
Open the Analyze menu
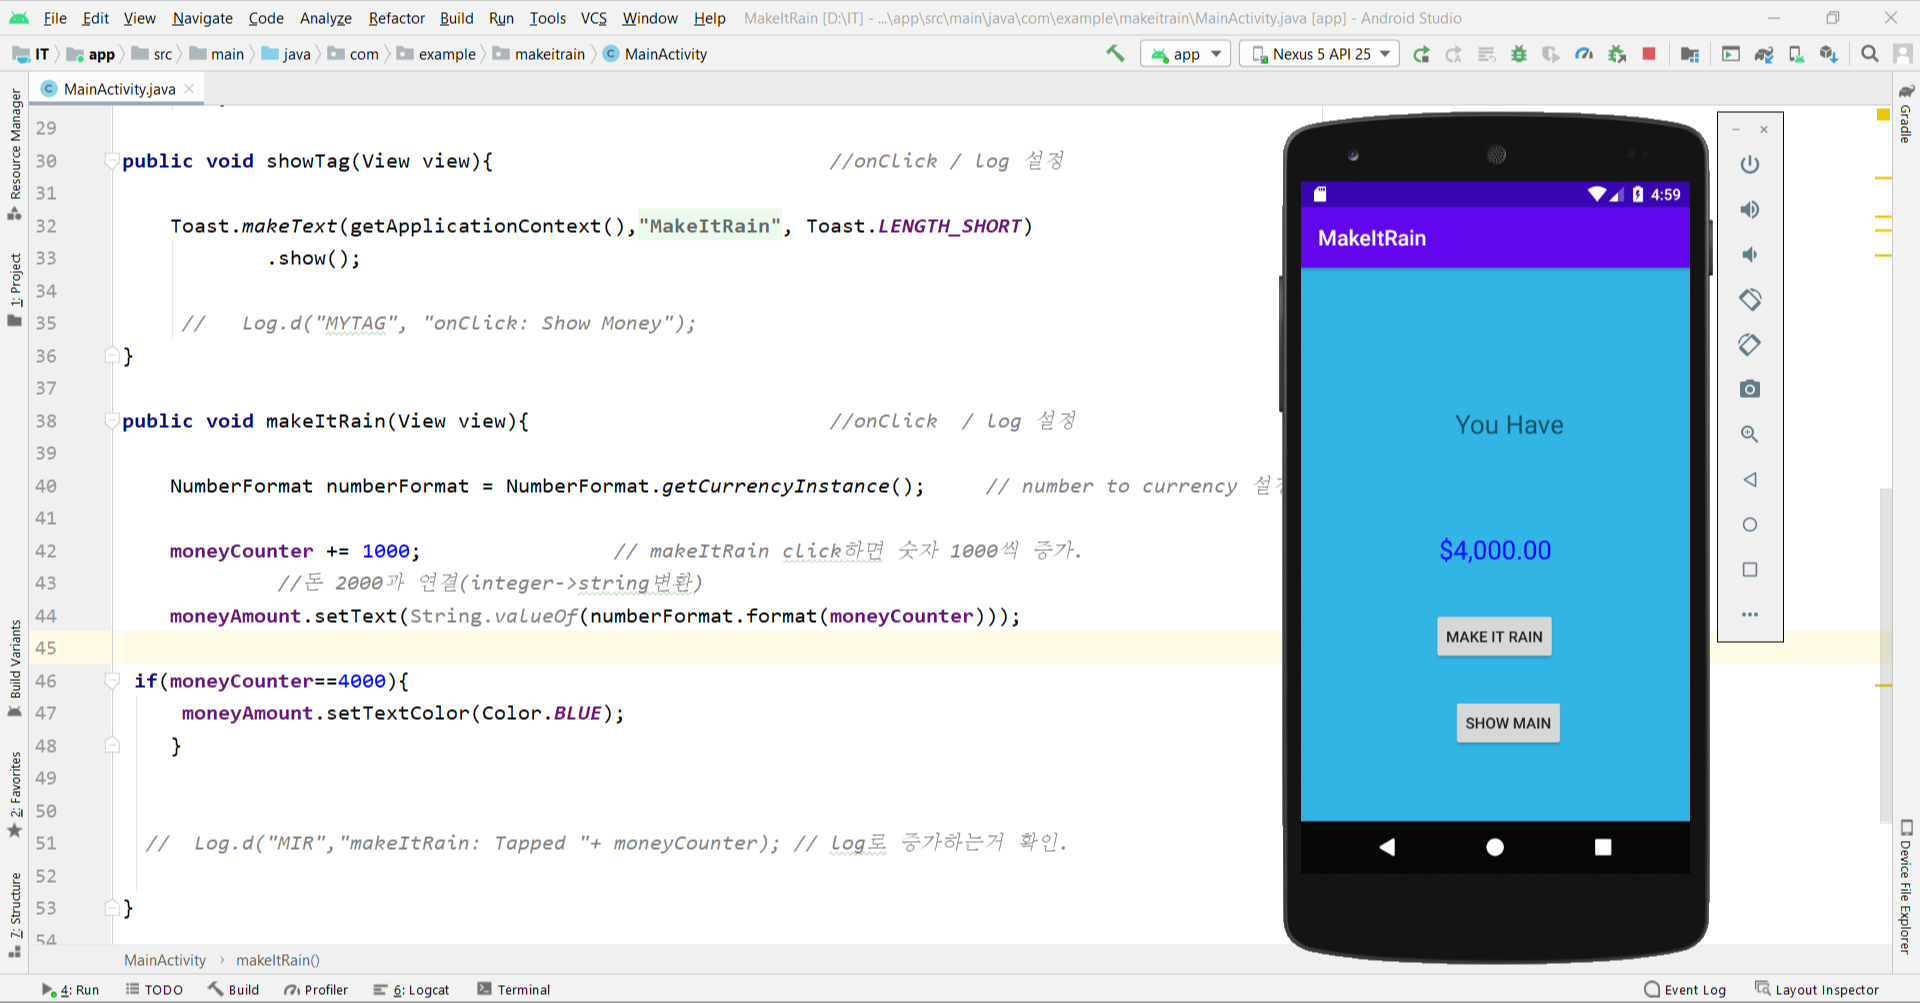326,18
